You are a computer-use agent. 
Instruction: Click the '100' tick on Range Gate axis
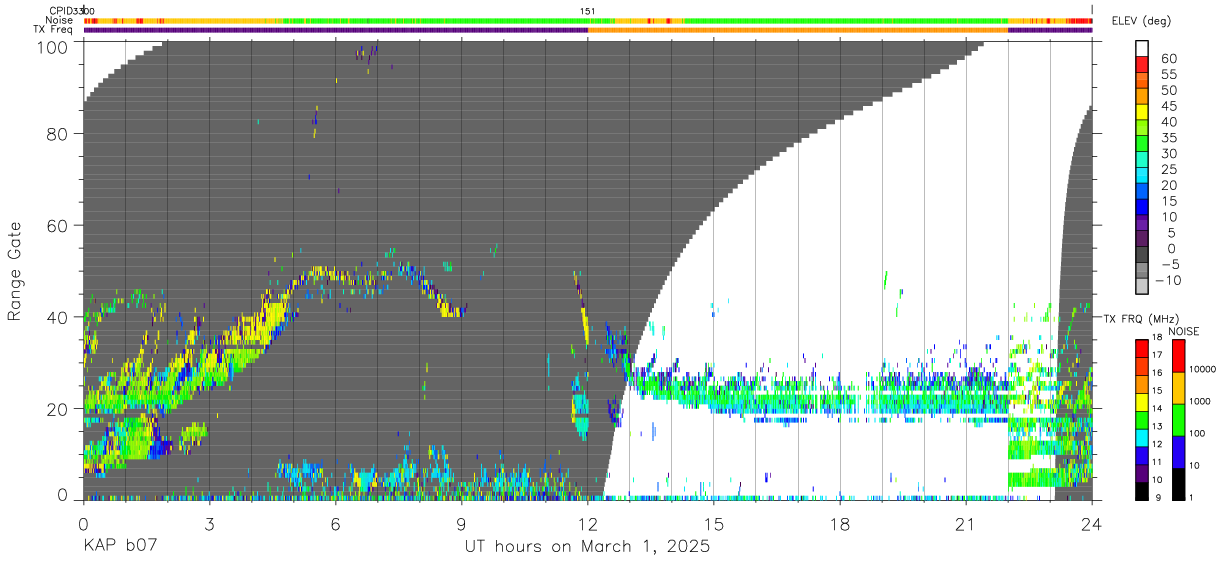click(x=54, y=47)
